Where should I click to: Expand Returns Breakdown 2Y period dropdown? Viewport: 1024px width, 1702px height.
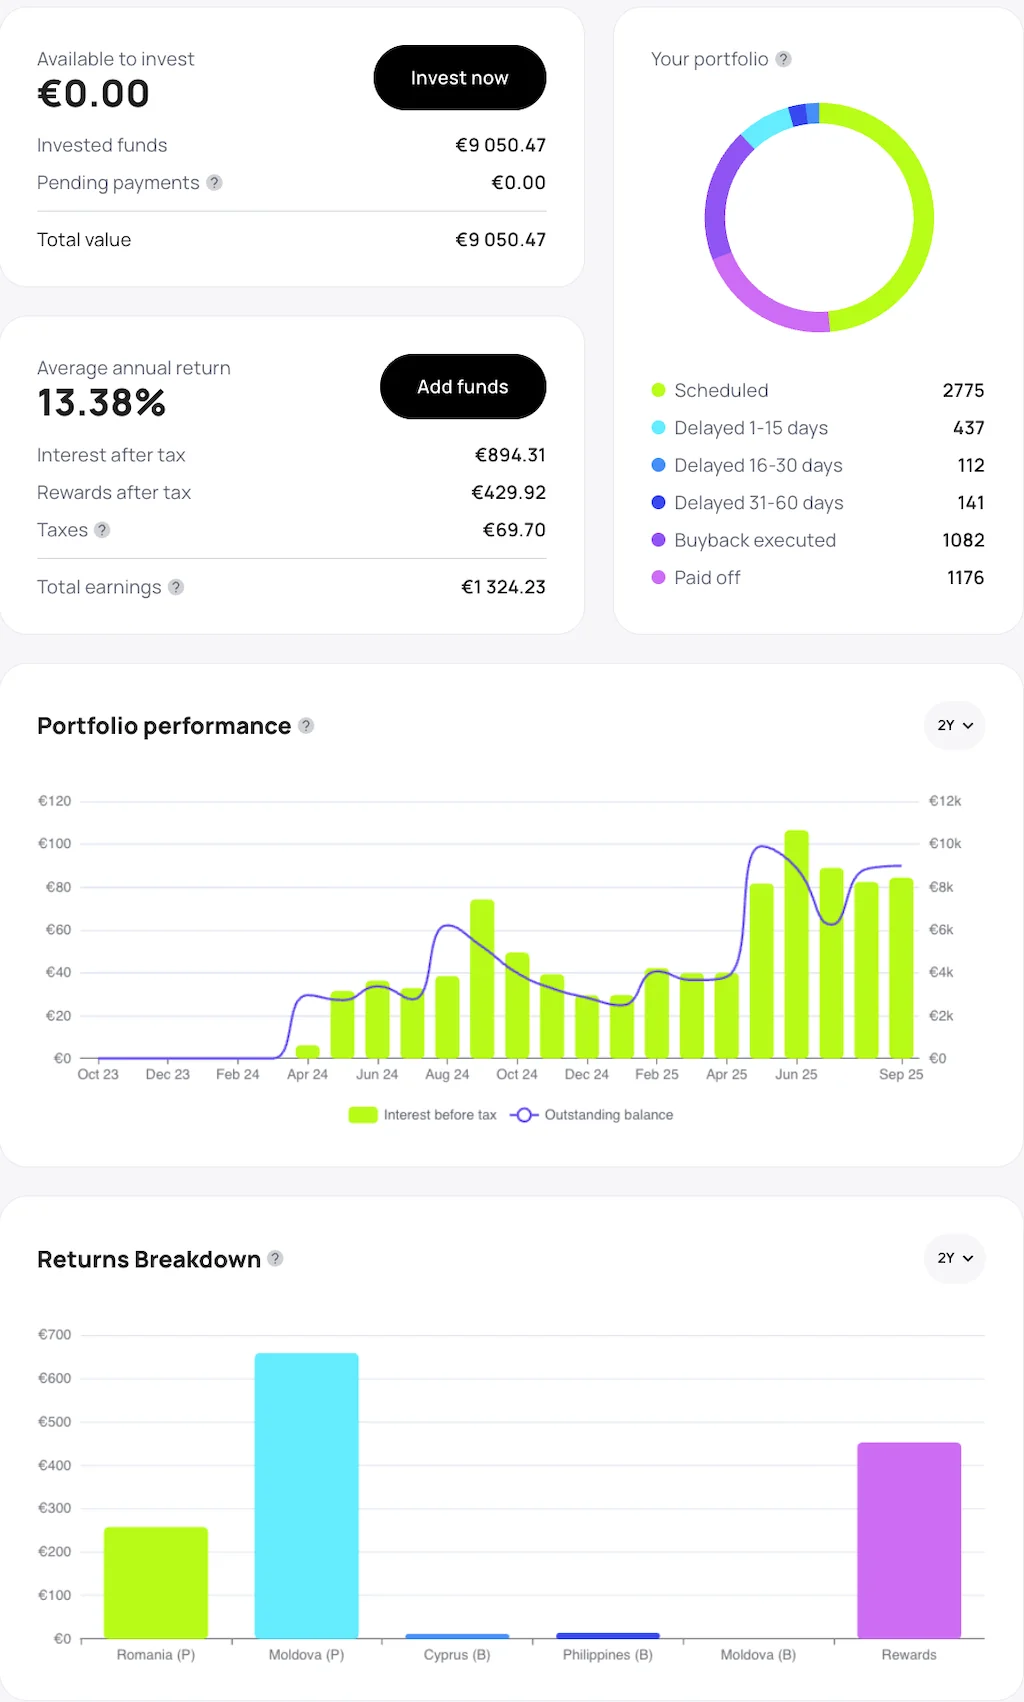[954, 1258]
